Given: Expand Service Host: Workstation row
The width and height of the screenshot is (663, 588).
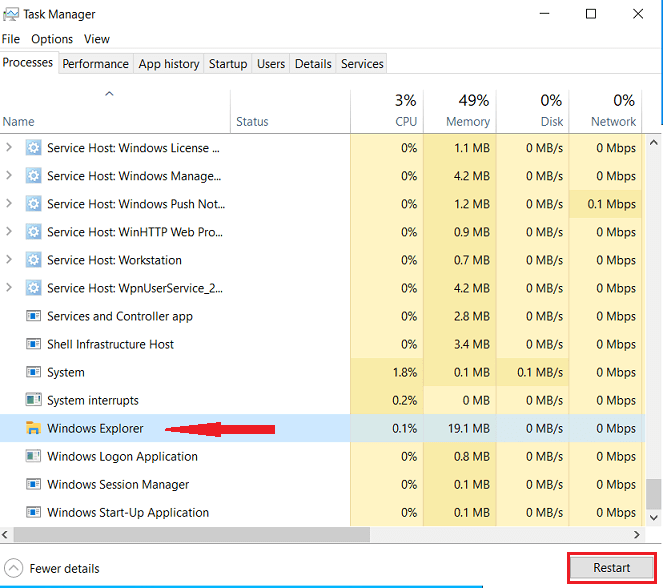Looking at the screenshot, I should pos(8,259).
